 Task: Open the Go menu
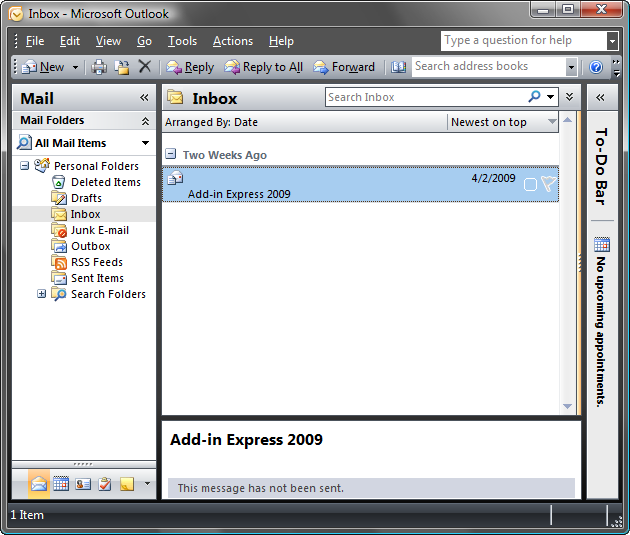pos(144,41)
